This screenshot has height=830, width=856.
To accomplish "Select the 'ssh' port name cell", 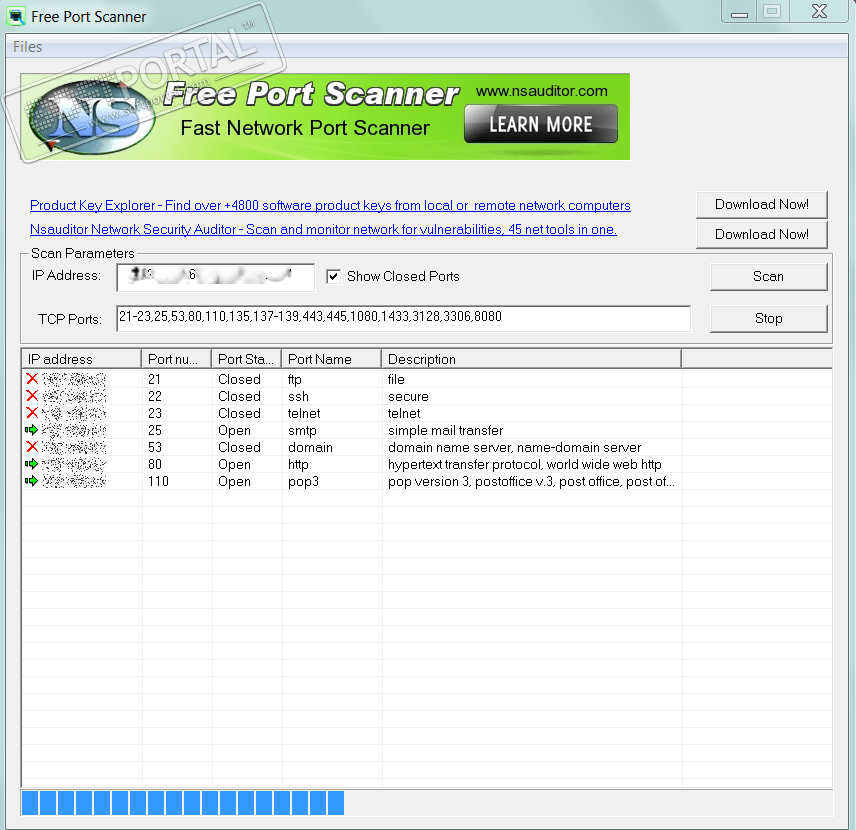I will click(x=298, y=396).
